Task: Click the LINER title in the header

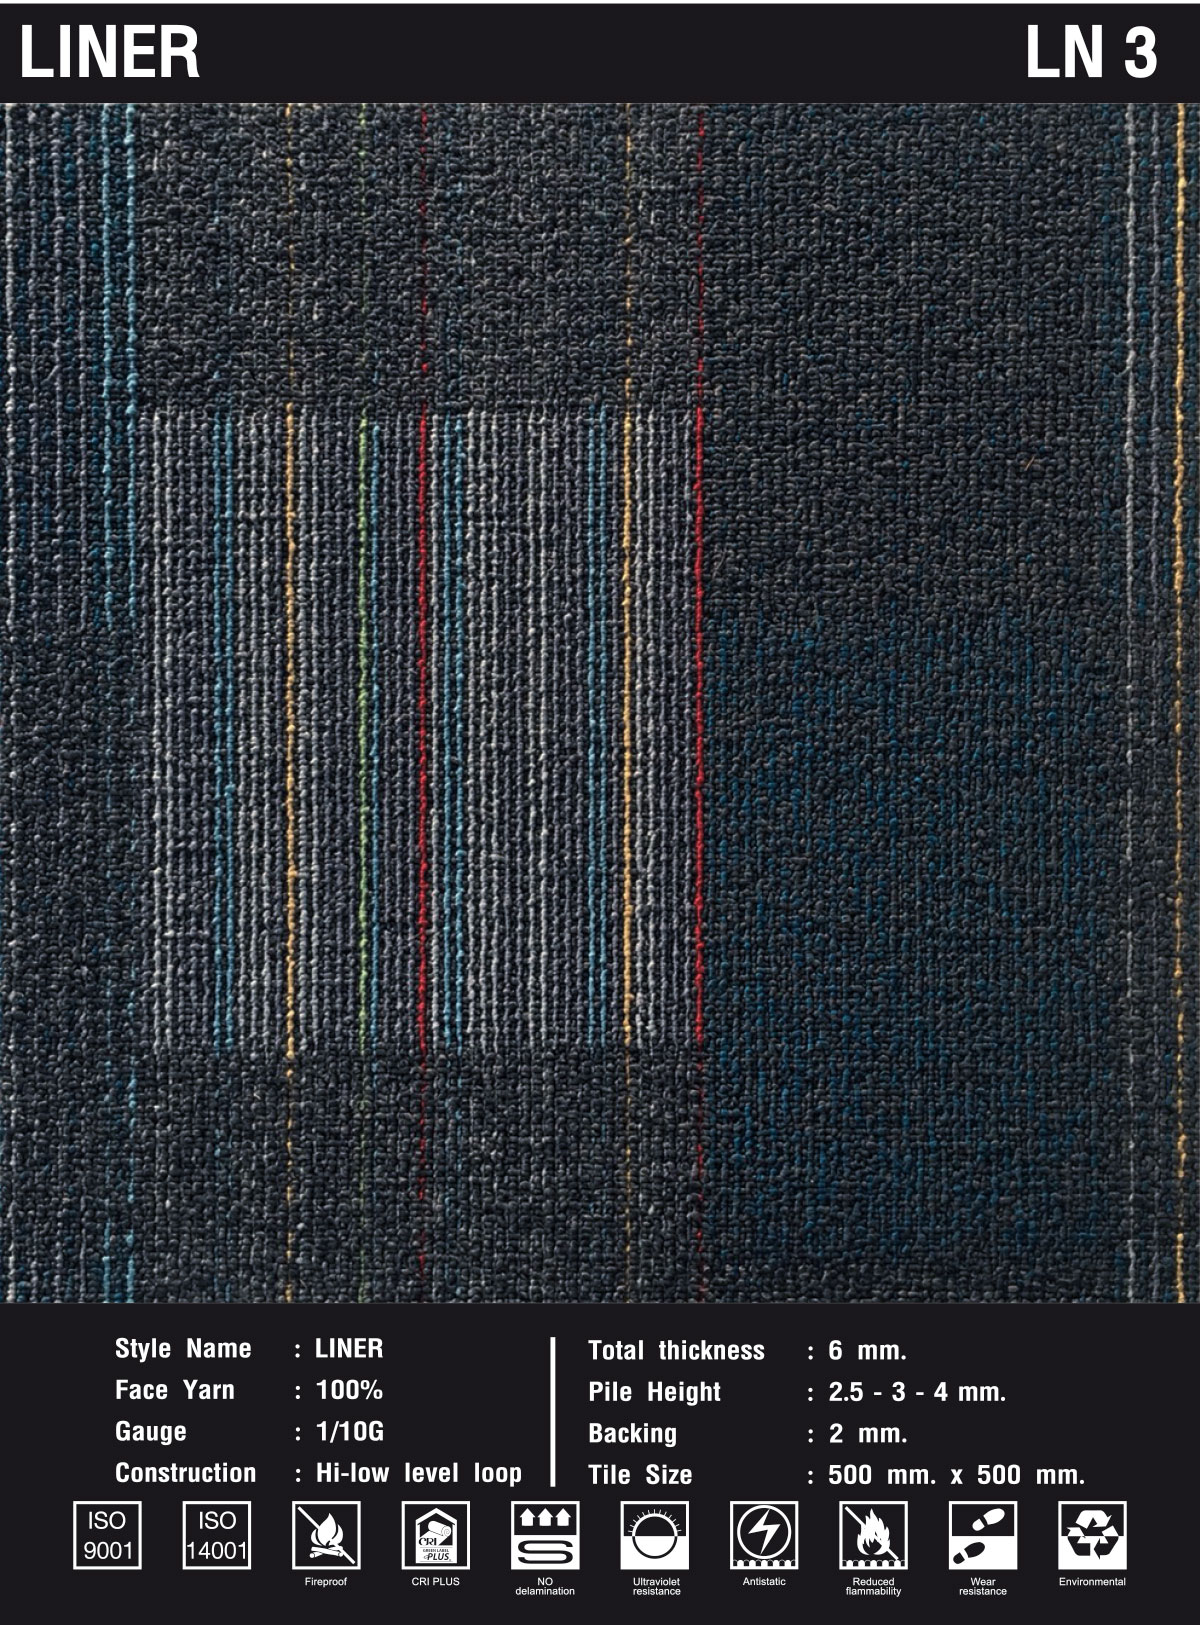Action: (x=110, y=52)
